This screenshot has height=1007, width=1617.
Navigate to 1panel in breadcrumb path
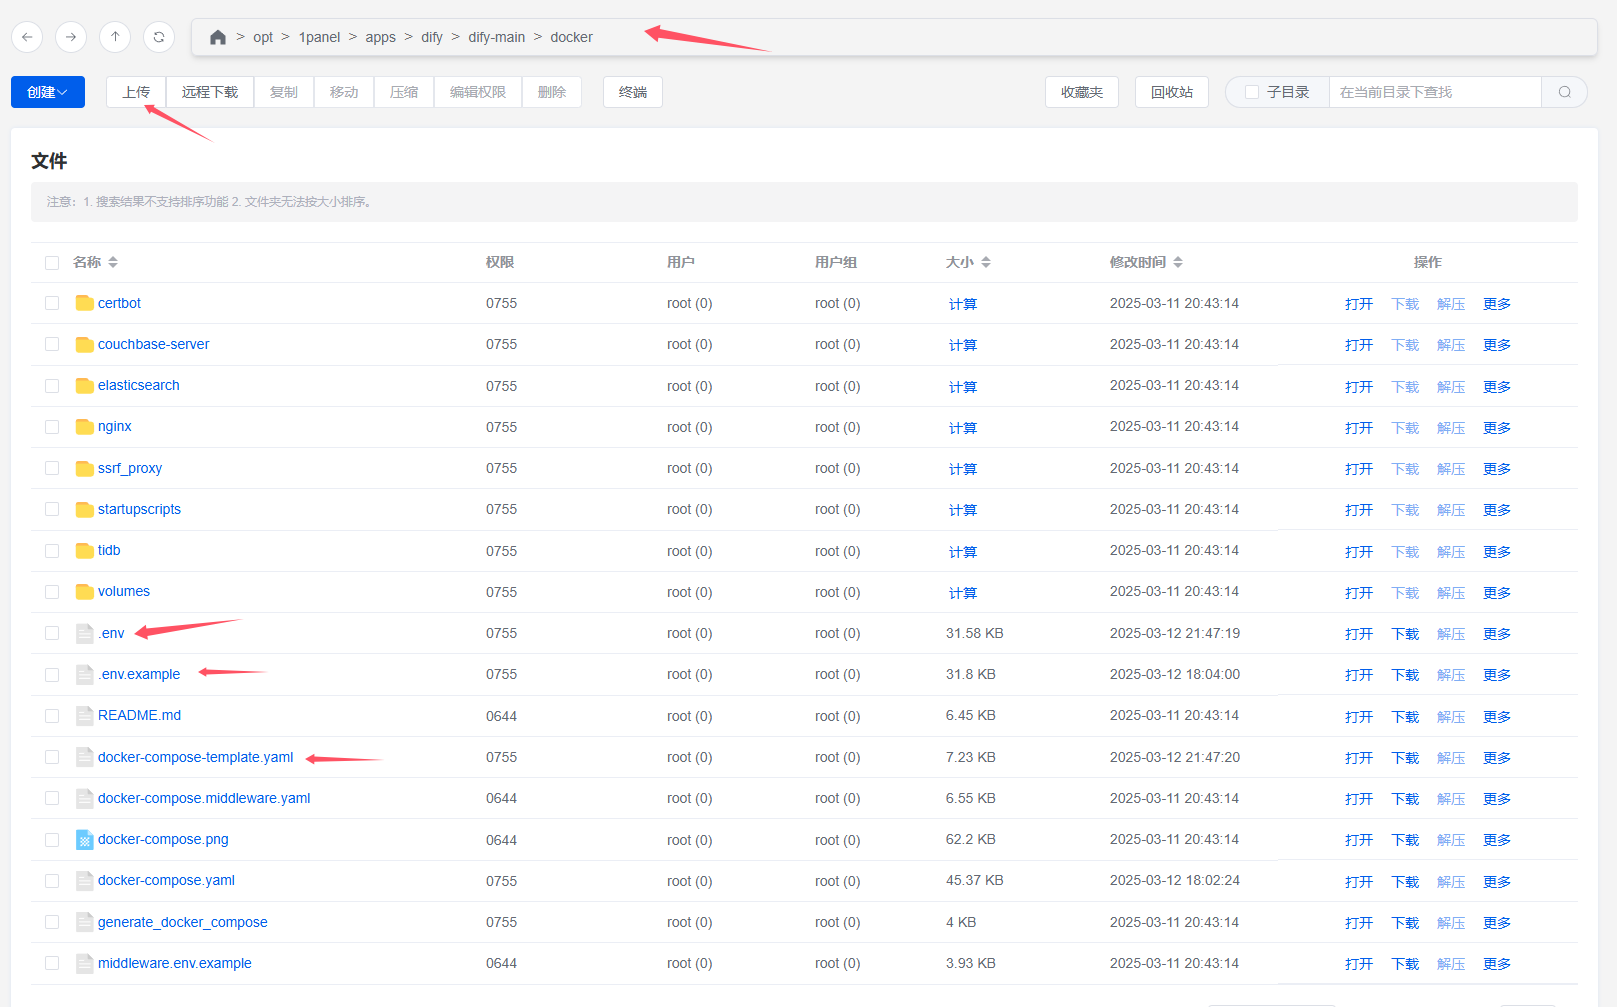pos(319,37)
